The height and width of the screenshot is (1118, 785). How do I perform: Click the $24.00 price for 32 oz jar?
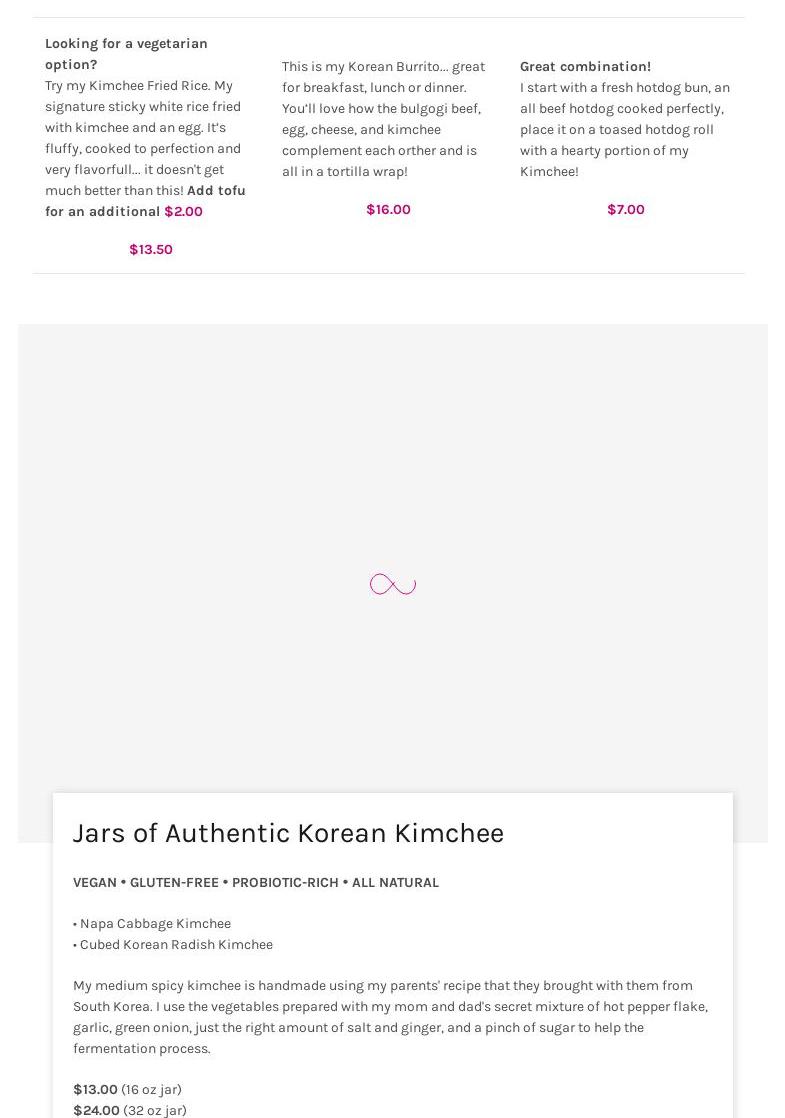(x=96, y=1110)
